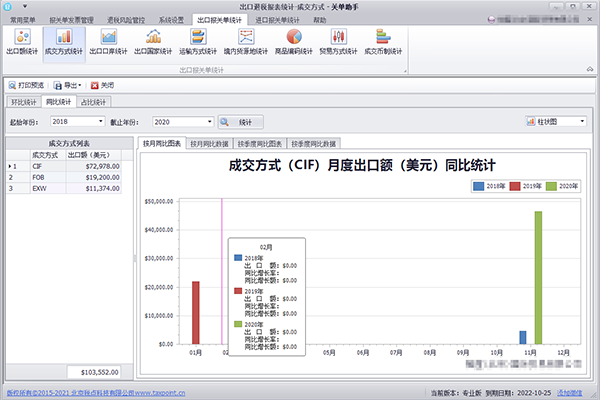The image size is (600, 400).
Task: Click the 添加微信 link in status bar
Action: click(x=569, y=393)
